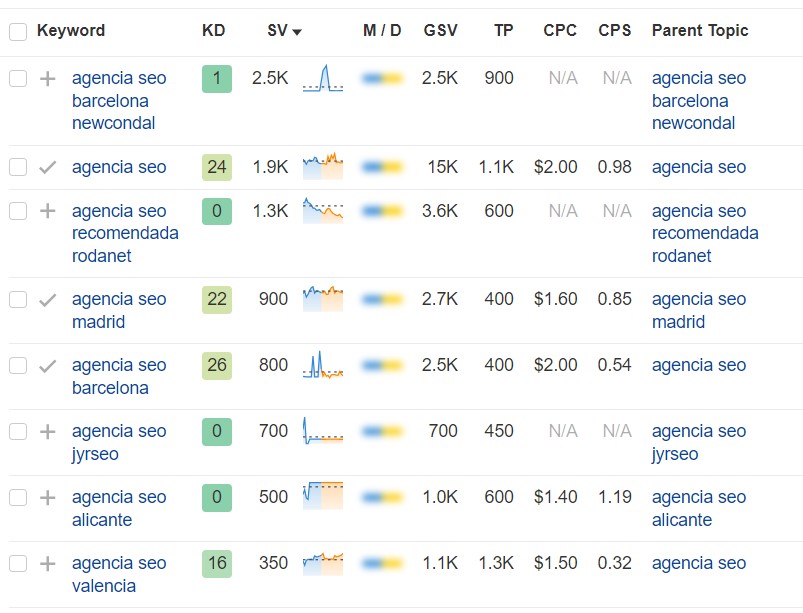The image size is (803, 613).
Task: Click checkmark icon next to agencia seo madrid
Action: [x=48, y=300]
